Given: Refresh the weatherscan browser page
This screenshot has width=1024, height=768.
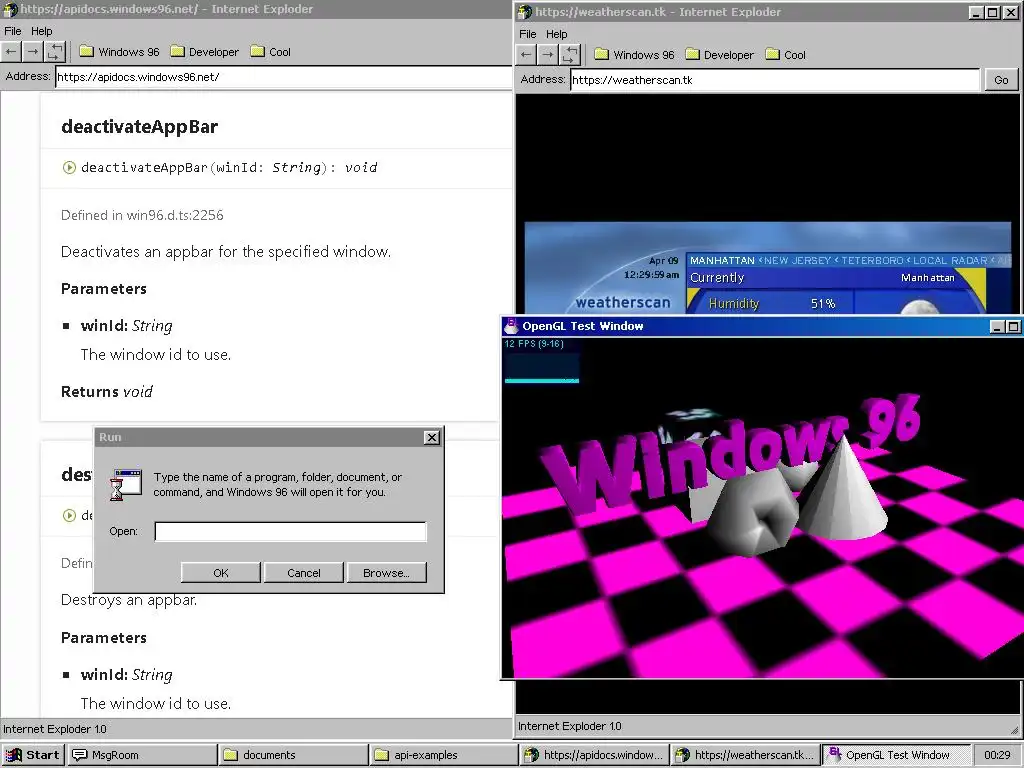Looking at the screenshot, I should pyautogui.click(x=569, y=55).
